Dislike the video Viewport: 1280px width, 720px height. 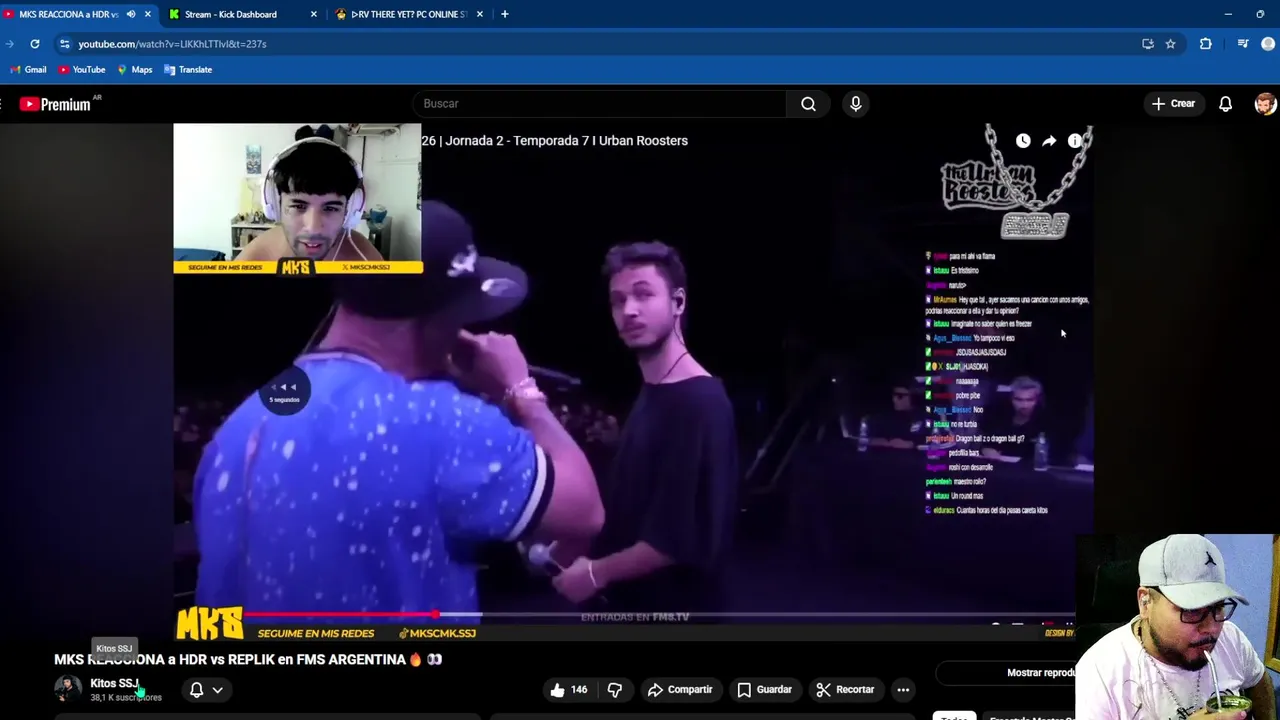coord(615,690)
